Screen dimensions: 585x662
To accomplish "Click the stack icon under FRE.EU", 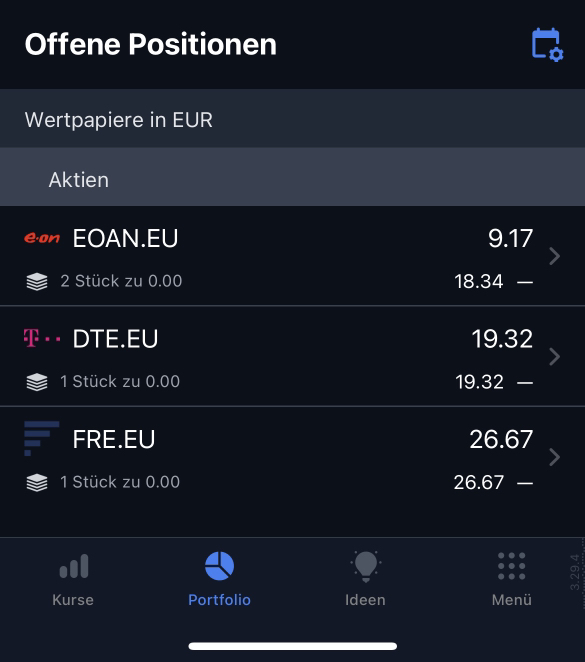I will point(37,483).
